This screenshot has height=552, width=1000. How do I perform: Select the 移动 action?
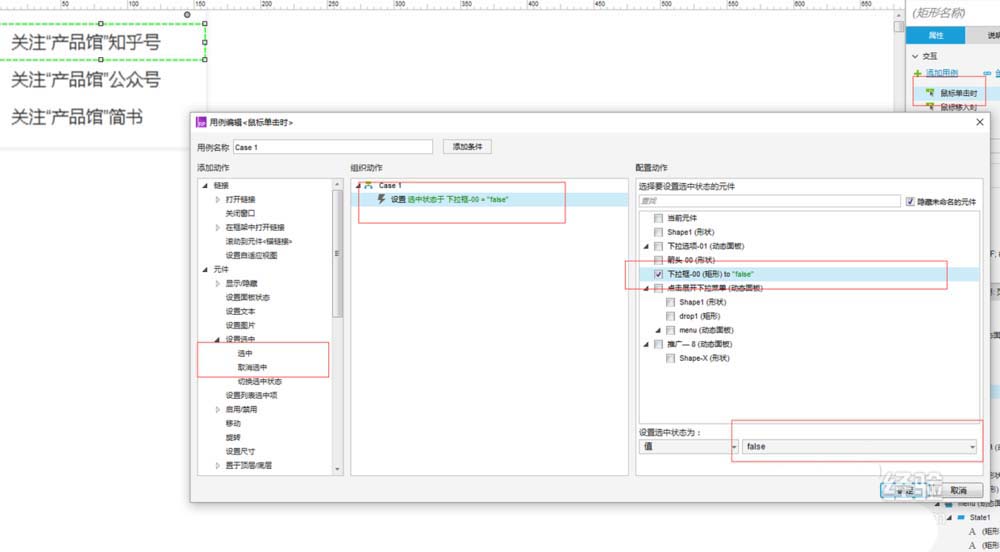pos(233,423)
